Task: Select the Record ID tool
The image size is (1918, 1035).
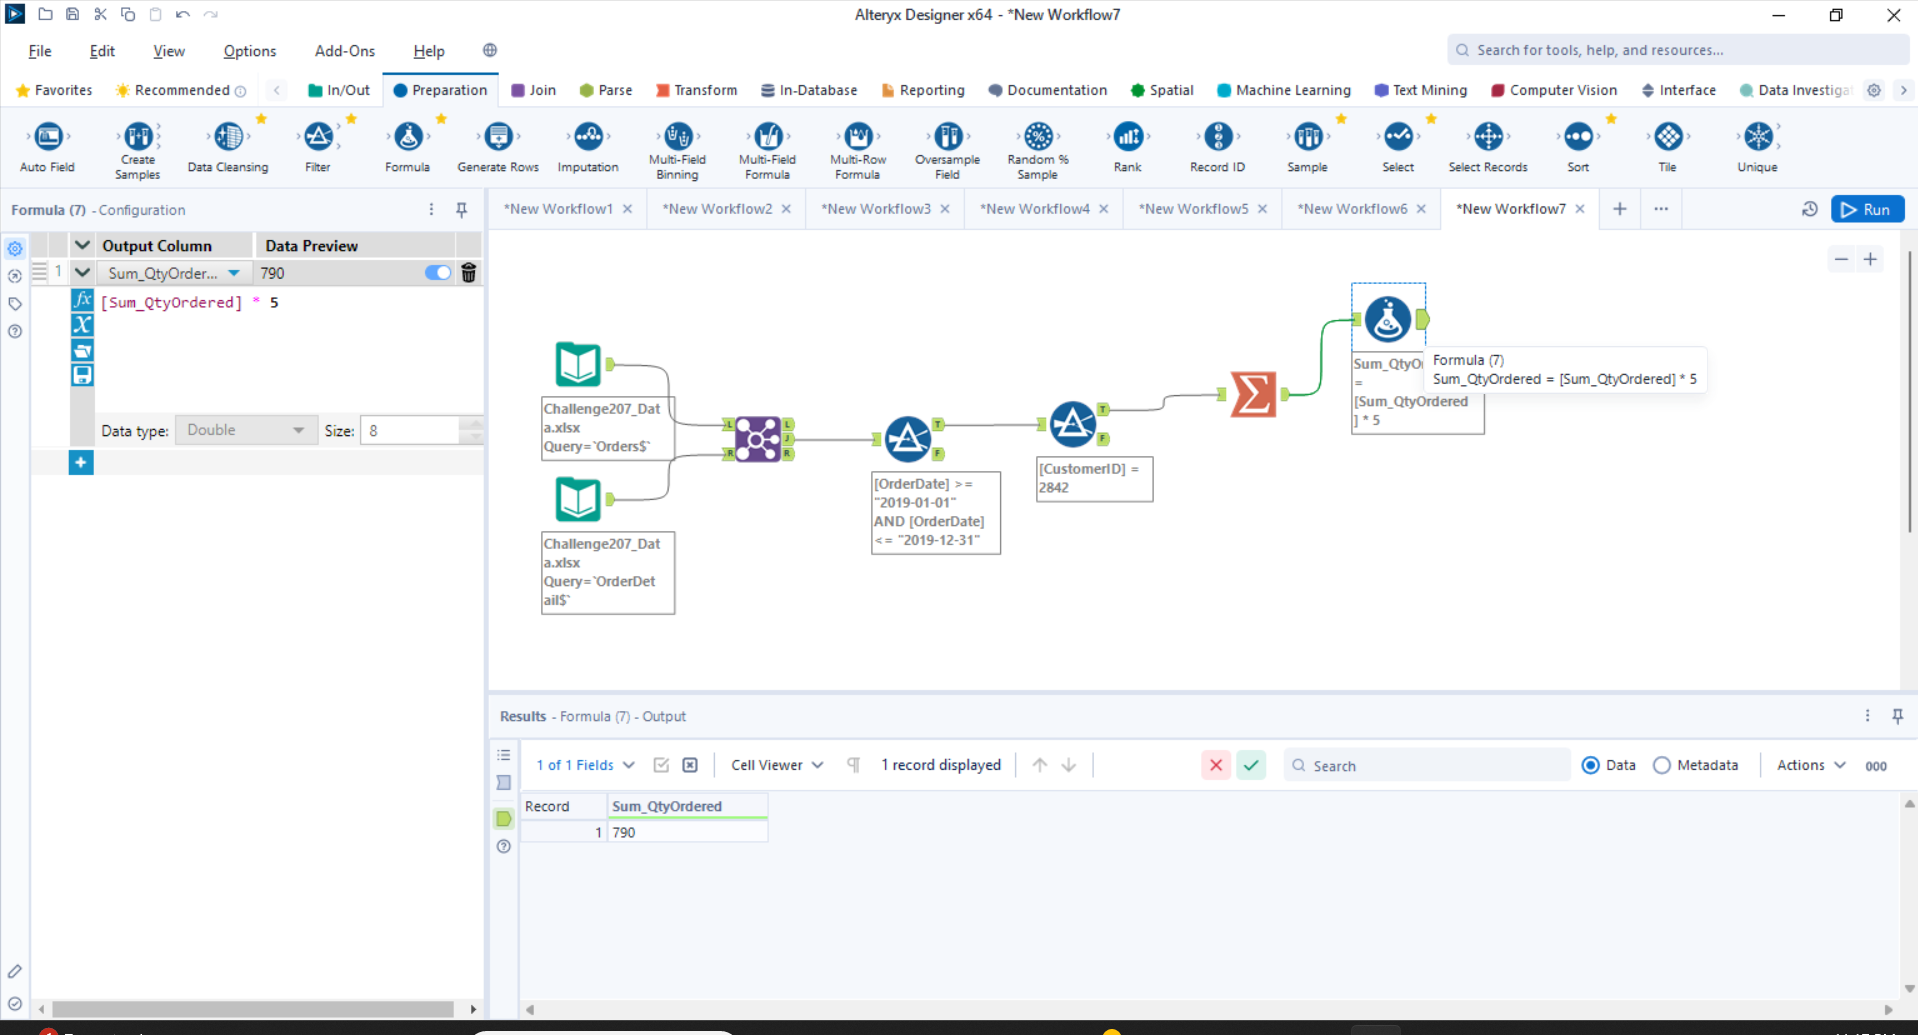Action: (1218, 146)
